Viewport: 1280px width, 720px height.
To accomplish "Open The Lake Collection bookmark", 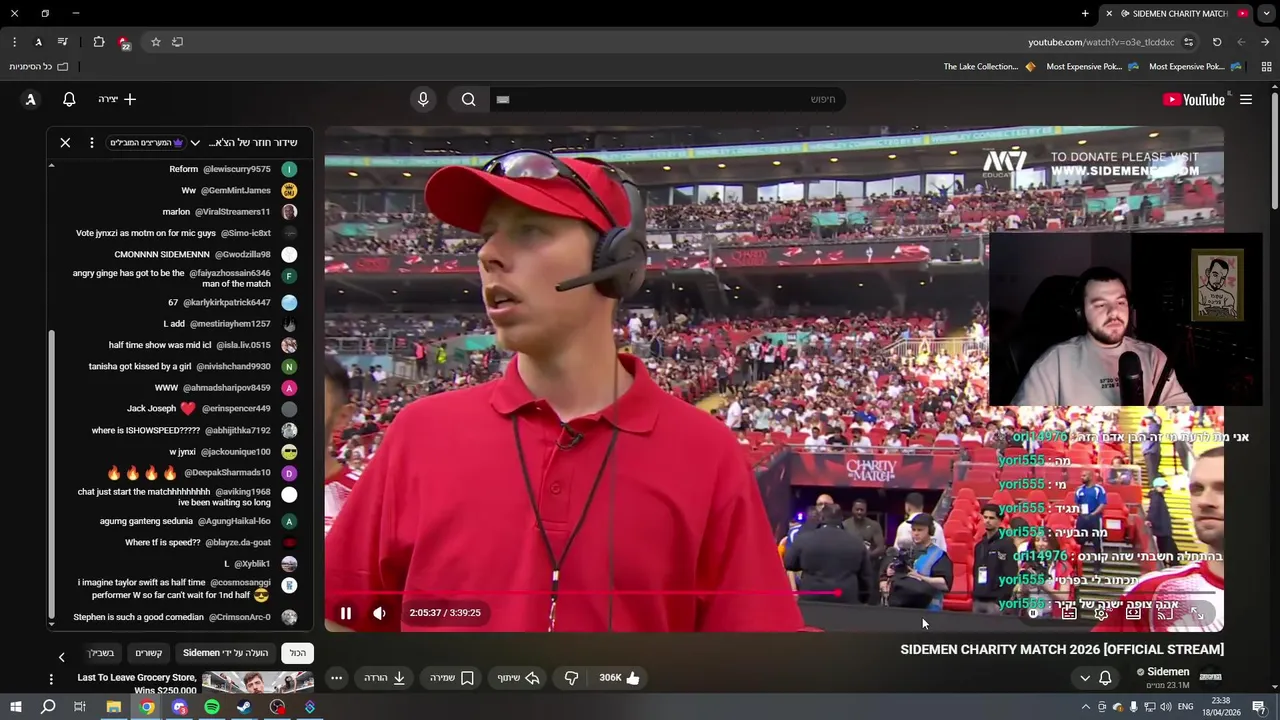I will pyautogui.click(x=989, y=67).
